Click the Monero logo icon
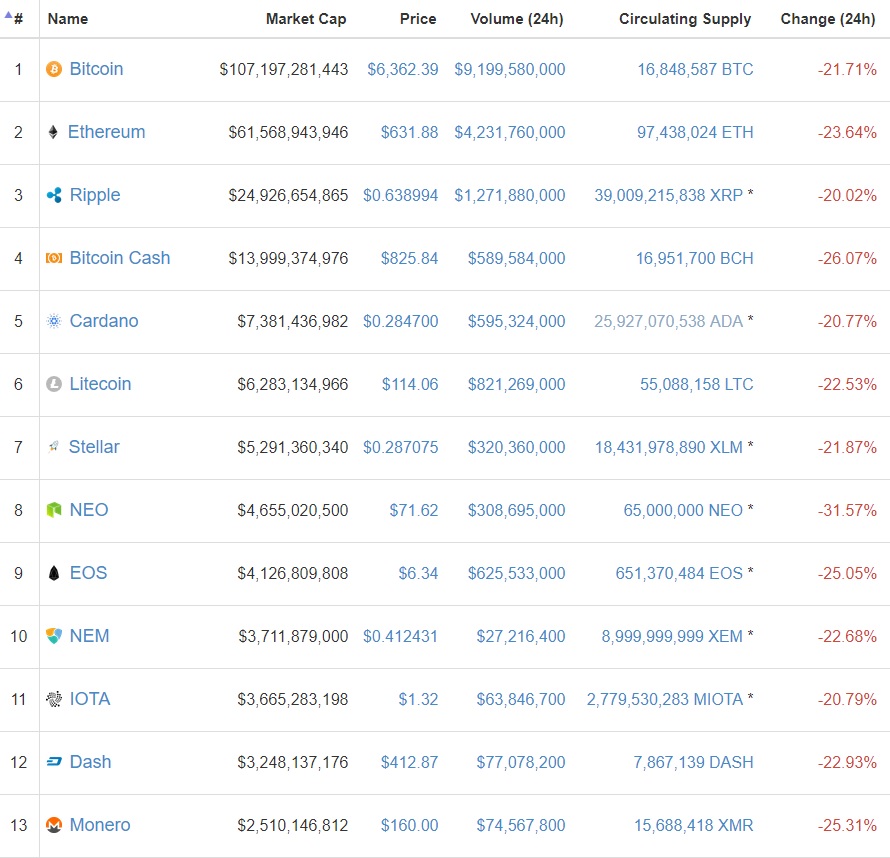The image size is (890, 858). click(54, 825)
